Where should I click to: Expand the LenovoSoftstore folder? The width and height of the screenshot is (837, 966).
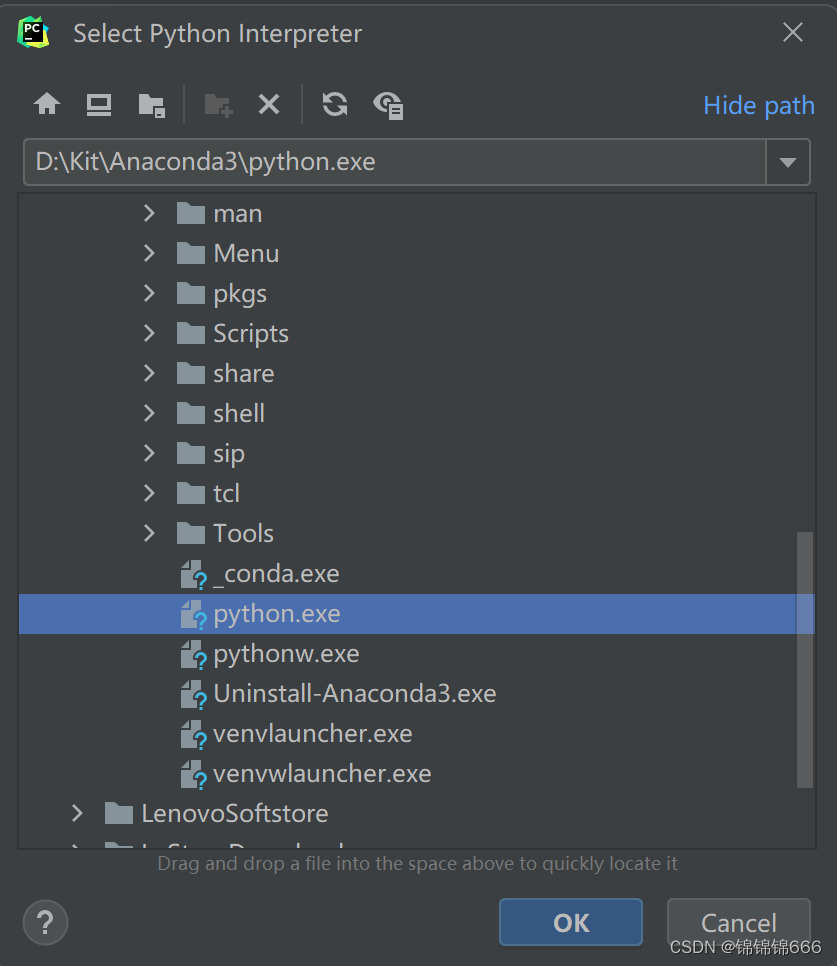(x=77, y=813)
